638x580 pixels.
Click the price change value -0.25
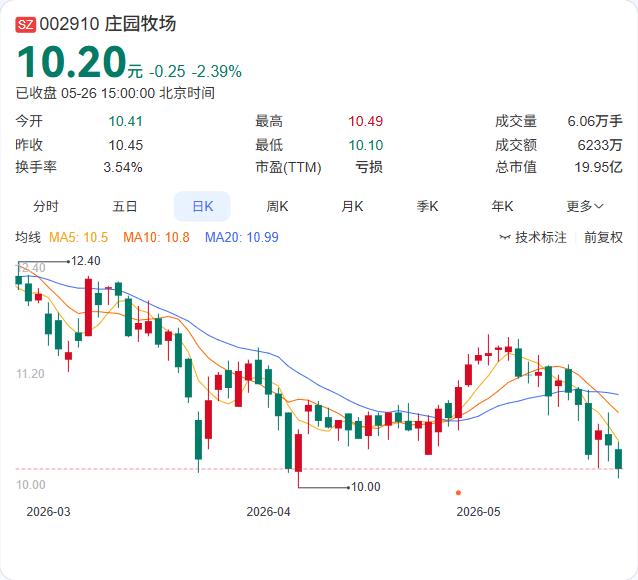click(167, 72)
